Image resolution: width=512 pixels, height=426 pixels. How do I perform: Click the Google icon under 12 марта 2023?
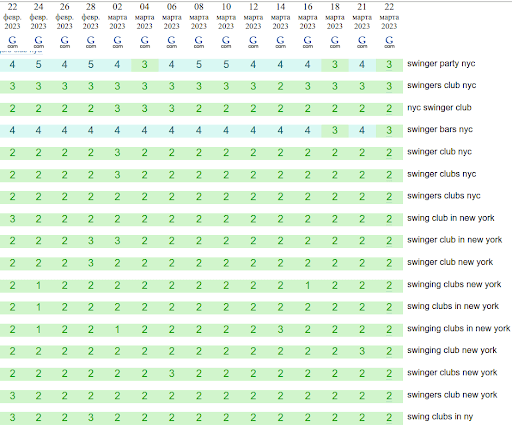[x=253, y=42]
